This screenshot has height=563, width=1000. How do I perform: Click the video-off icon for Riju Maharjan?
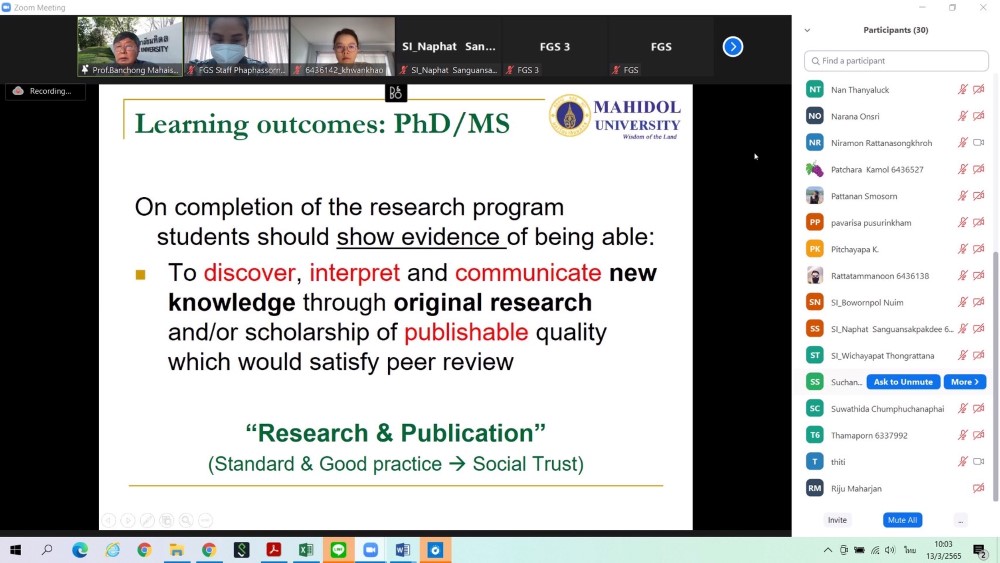[979, 488]
